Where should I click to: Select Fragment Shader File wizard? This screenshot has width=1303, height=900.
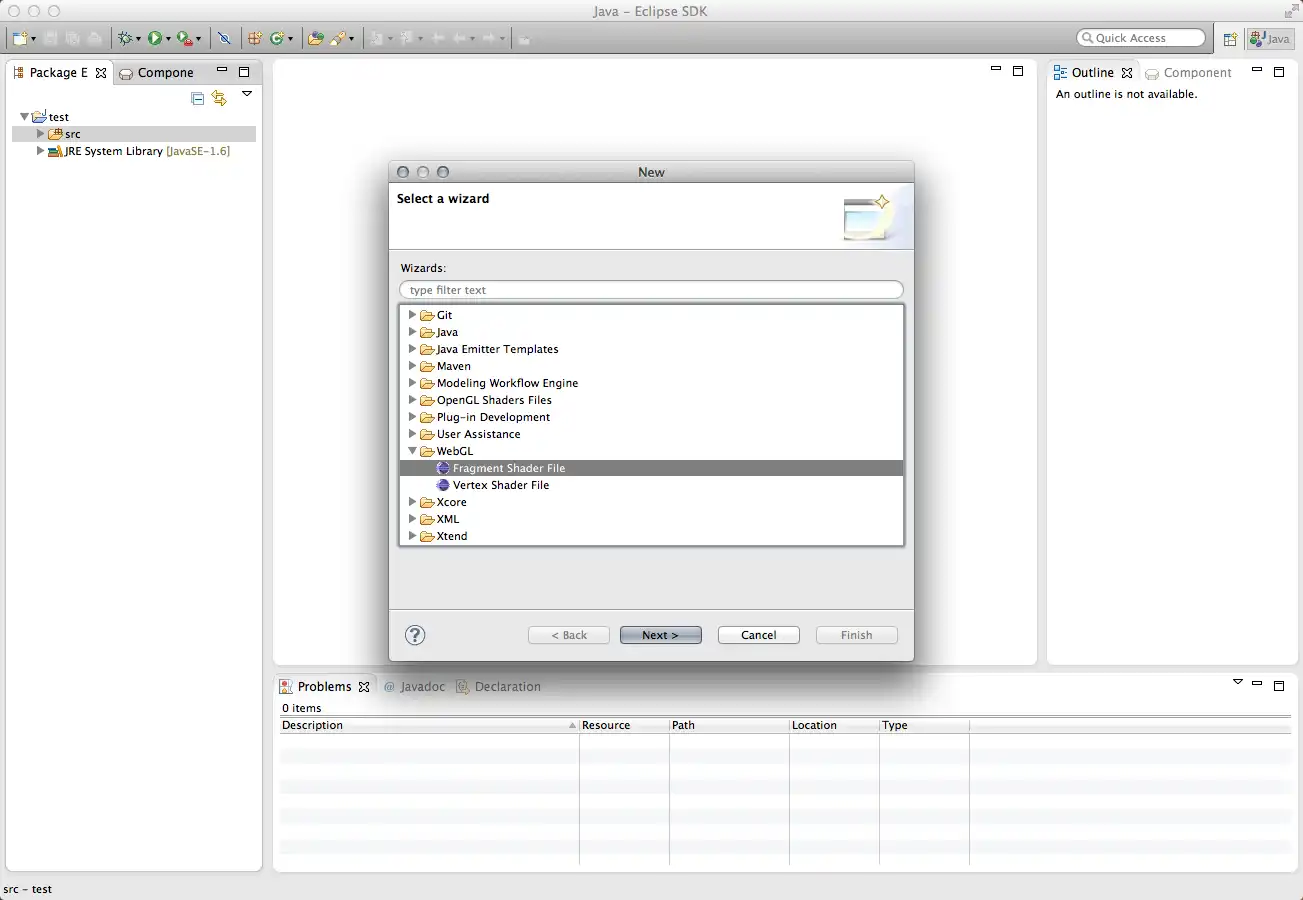click(651, 468)
